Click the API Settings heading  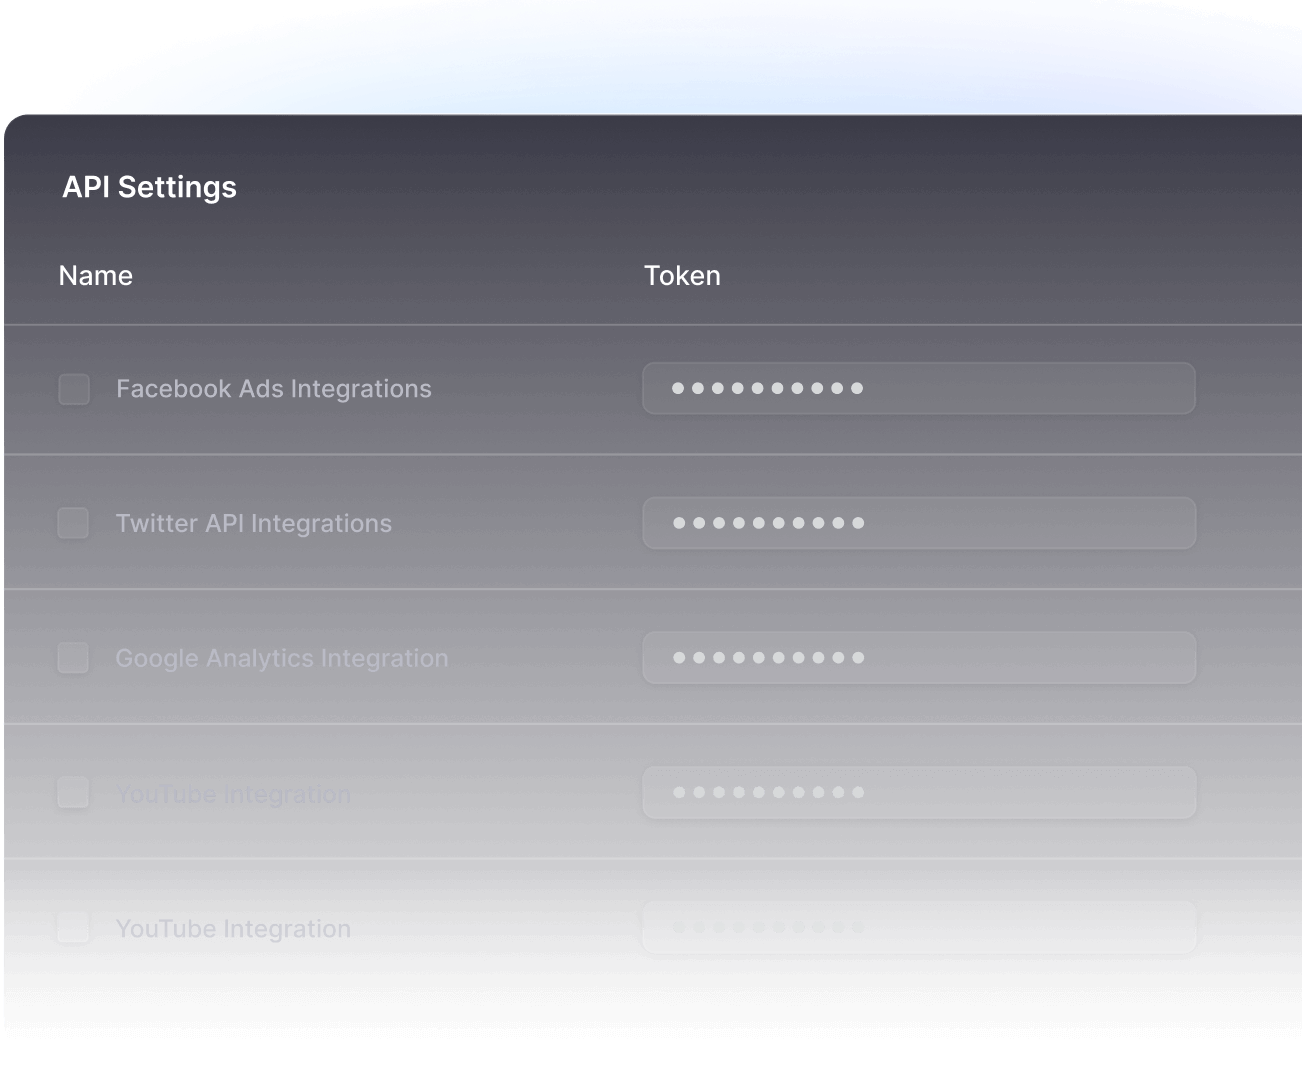tap(149, 186)
